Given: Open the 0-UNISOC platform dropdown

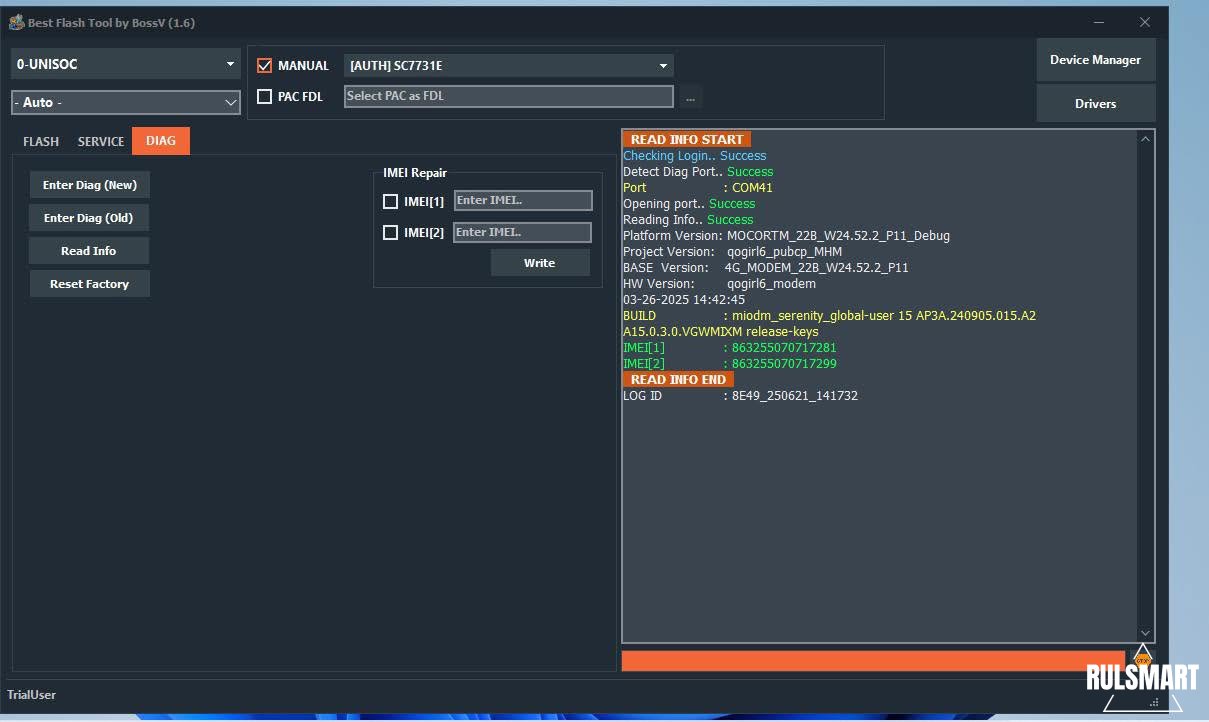Looking at the screenshot, I should coord(126,64).
